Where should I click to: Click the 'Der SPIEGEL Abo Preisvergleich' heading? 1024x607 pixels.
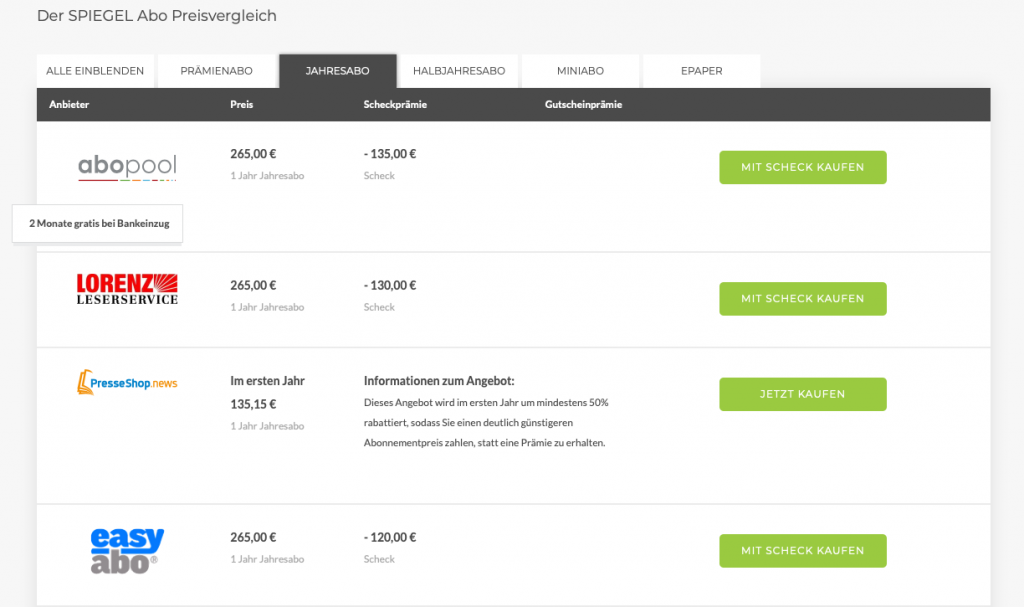157,16
